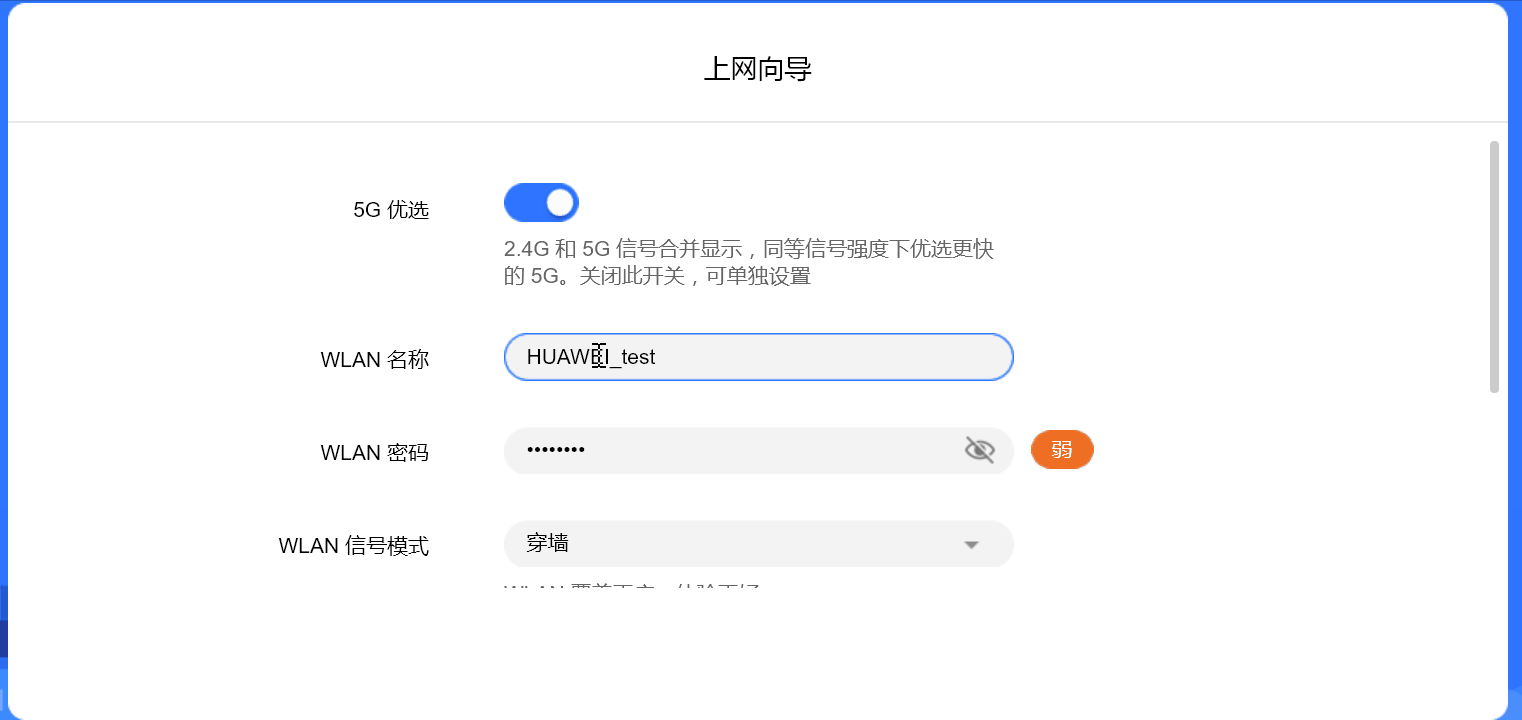This screenshot has width=1522, height=720.
Task: Click the WLAN 信号模式 label
Action: (x=354, y=545)
